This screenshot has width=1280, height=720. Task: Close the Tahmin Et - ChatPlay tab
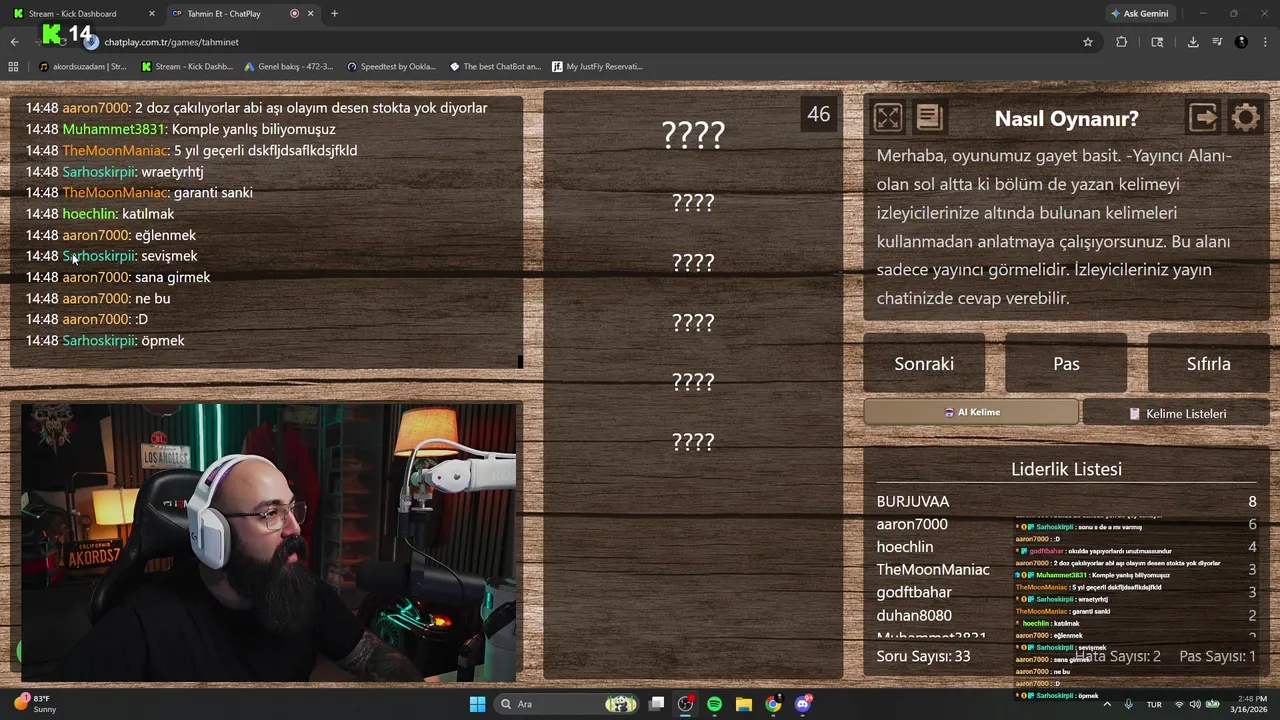(310, 13)
